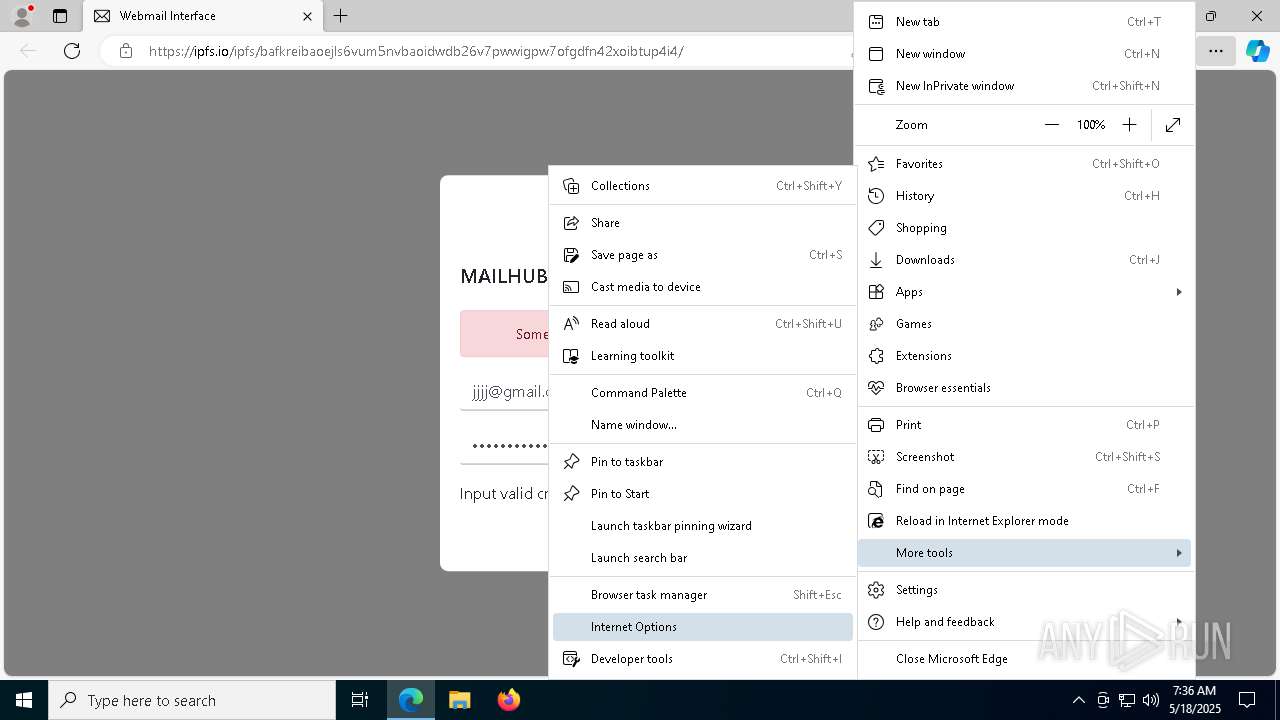Click the Pin to Start pin icon

pos(571,494)
